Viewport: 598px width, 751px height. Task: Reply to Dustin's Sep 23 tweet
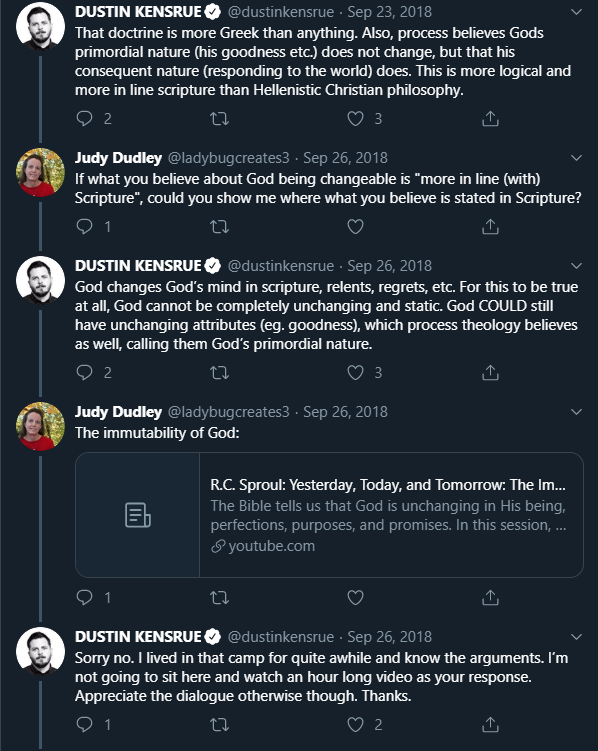(84, 118)
